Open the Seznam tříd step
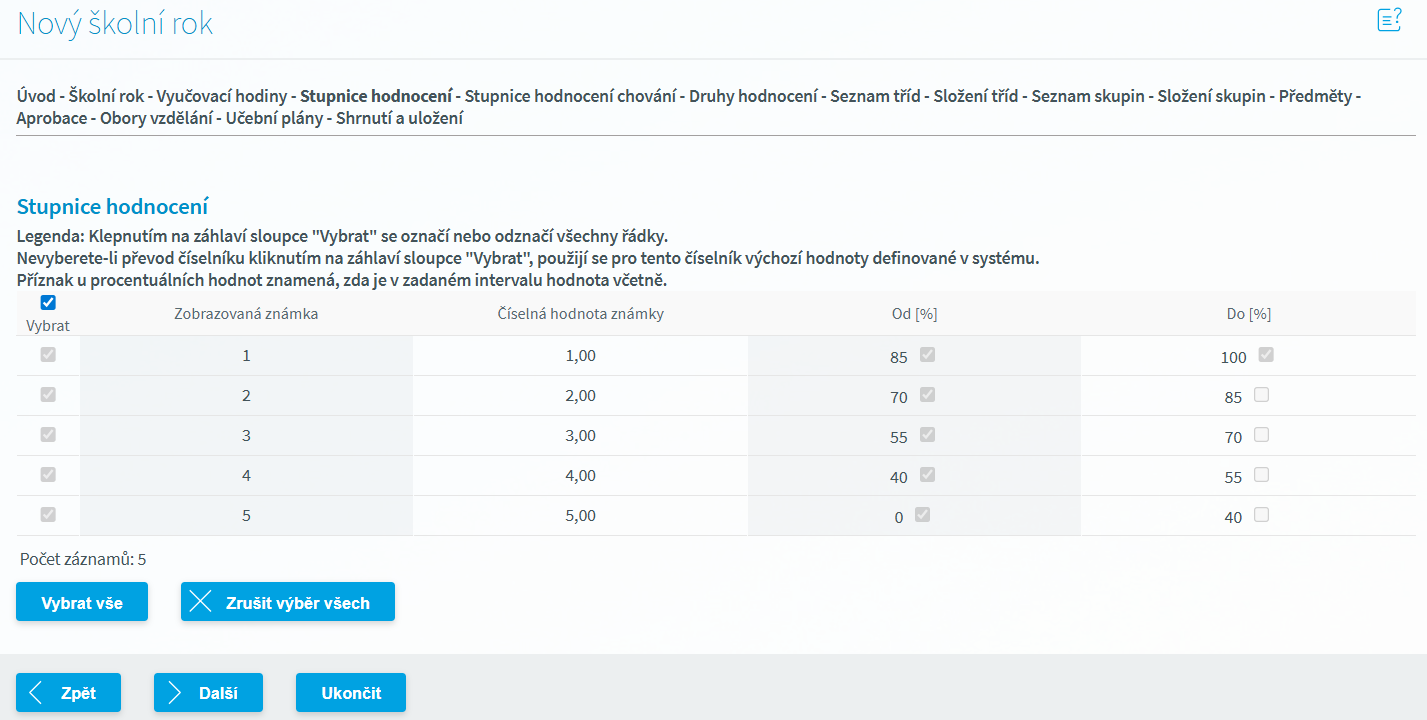Image resolution: width=1427 pixels, height=720 pixels. pos(875,97)
